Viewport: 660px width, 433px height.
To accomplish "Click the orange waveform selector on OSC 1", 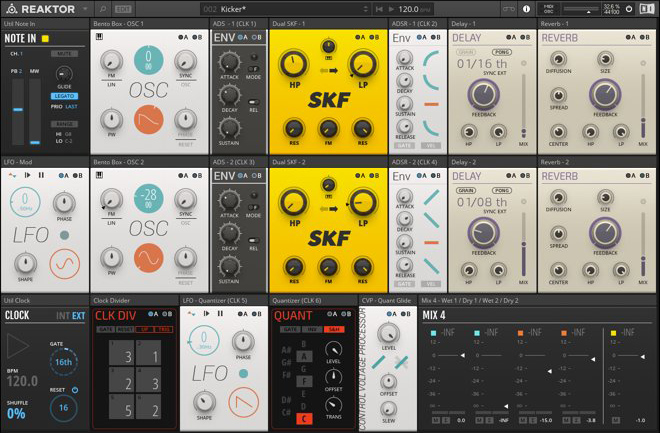I will [x=149, y=120].
